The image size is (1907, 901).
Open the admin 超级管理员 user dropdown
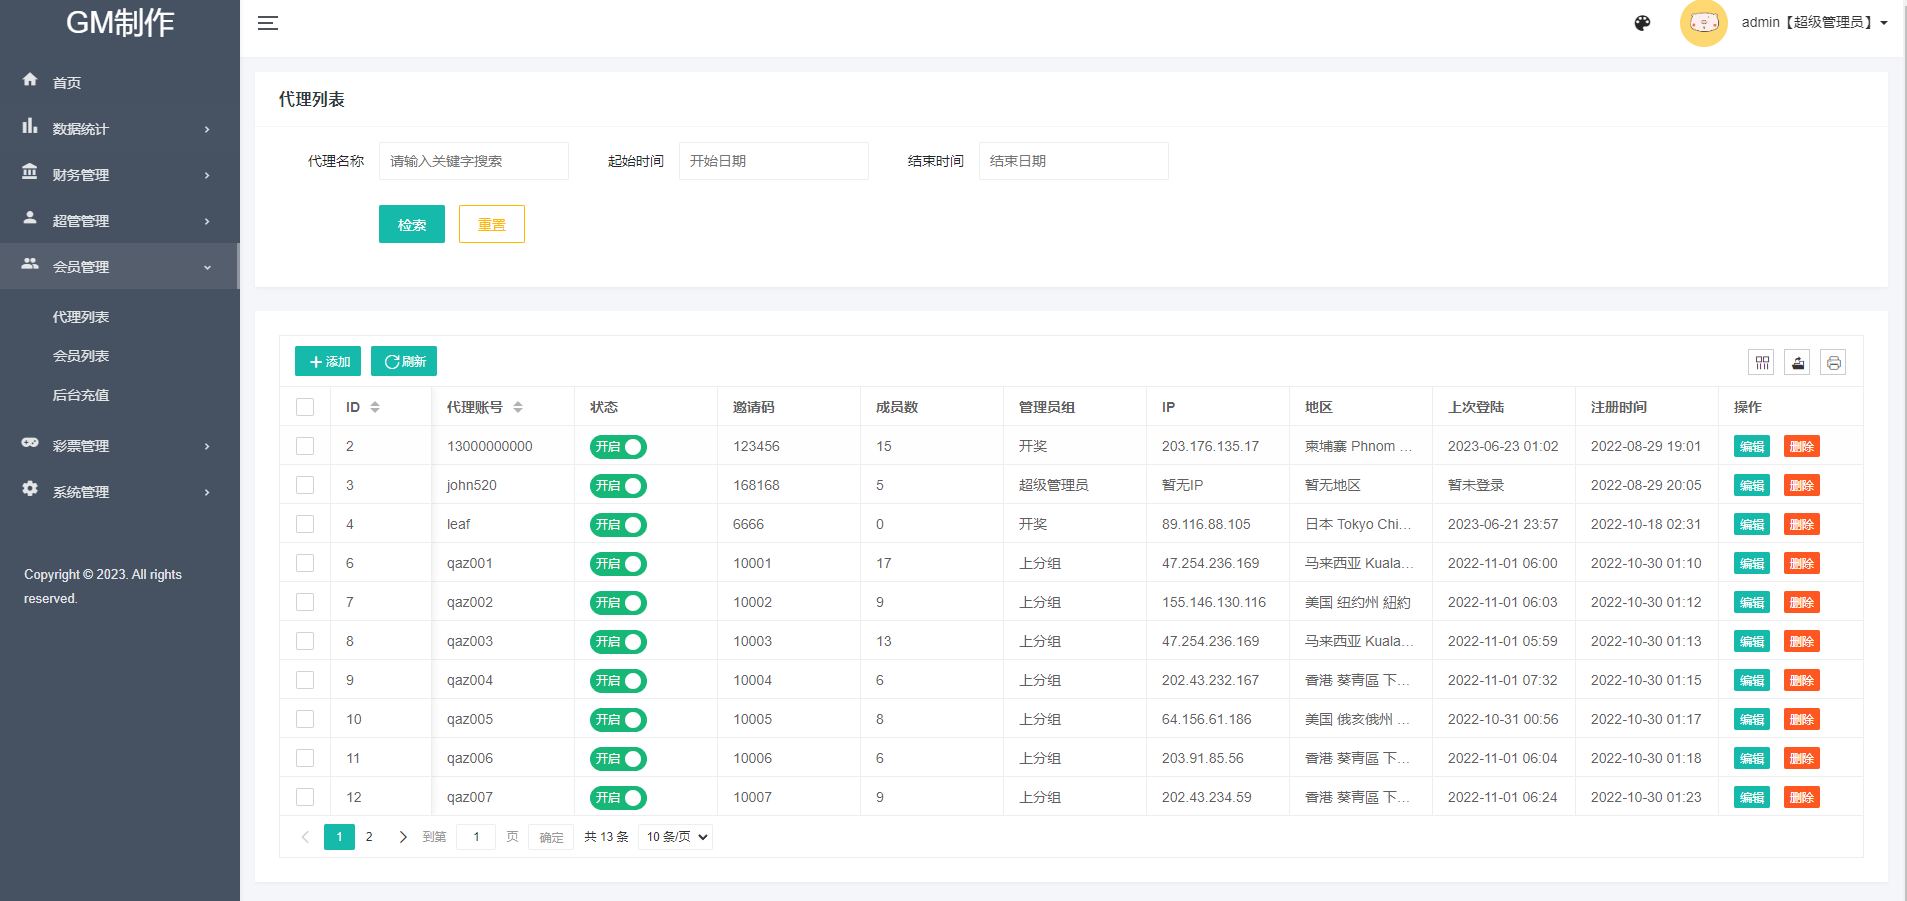(x=1813, y=23)
